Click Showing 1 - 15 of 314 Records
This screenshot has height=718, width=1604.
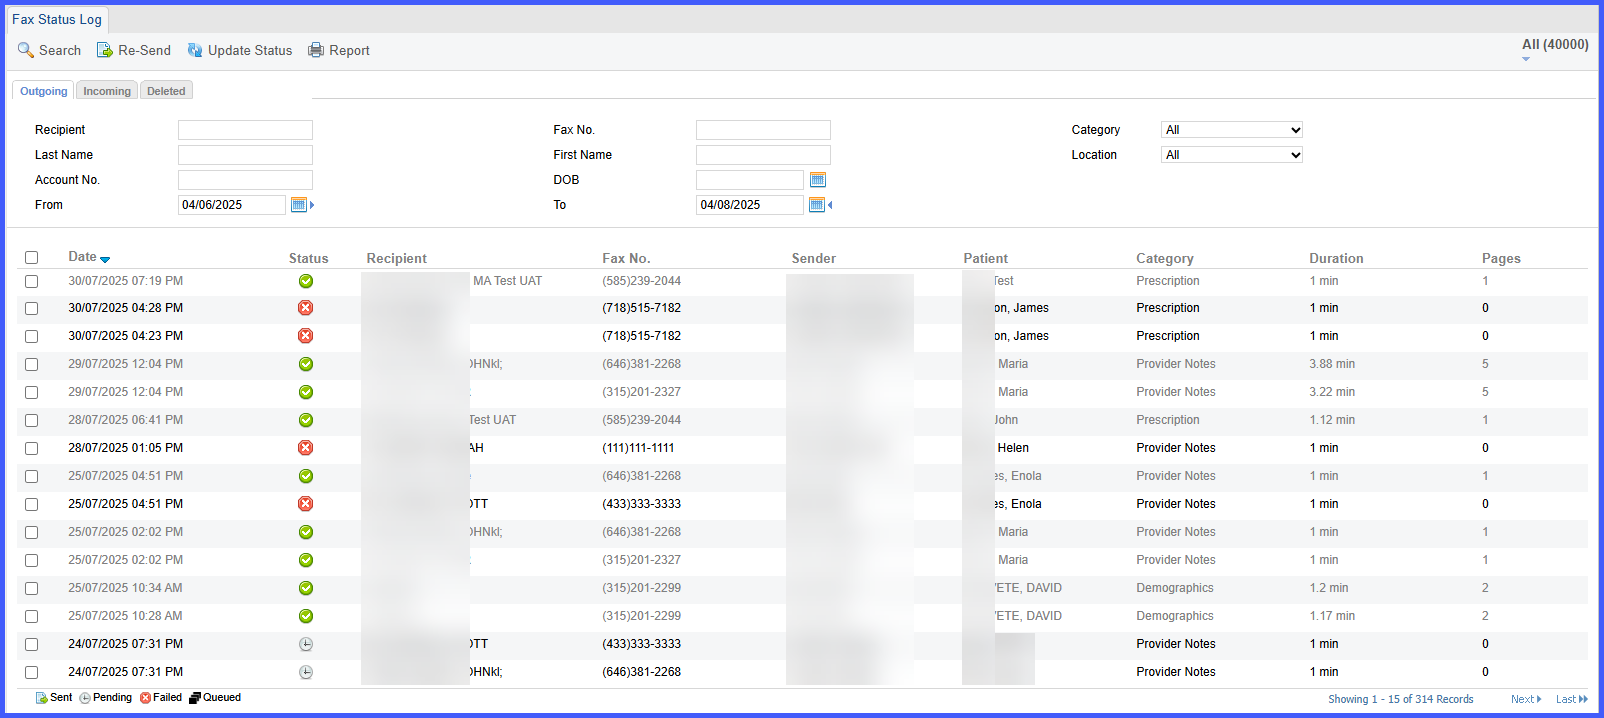[x=1400, y=699]
